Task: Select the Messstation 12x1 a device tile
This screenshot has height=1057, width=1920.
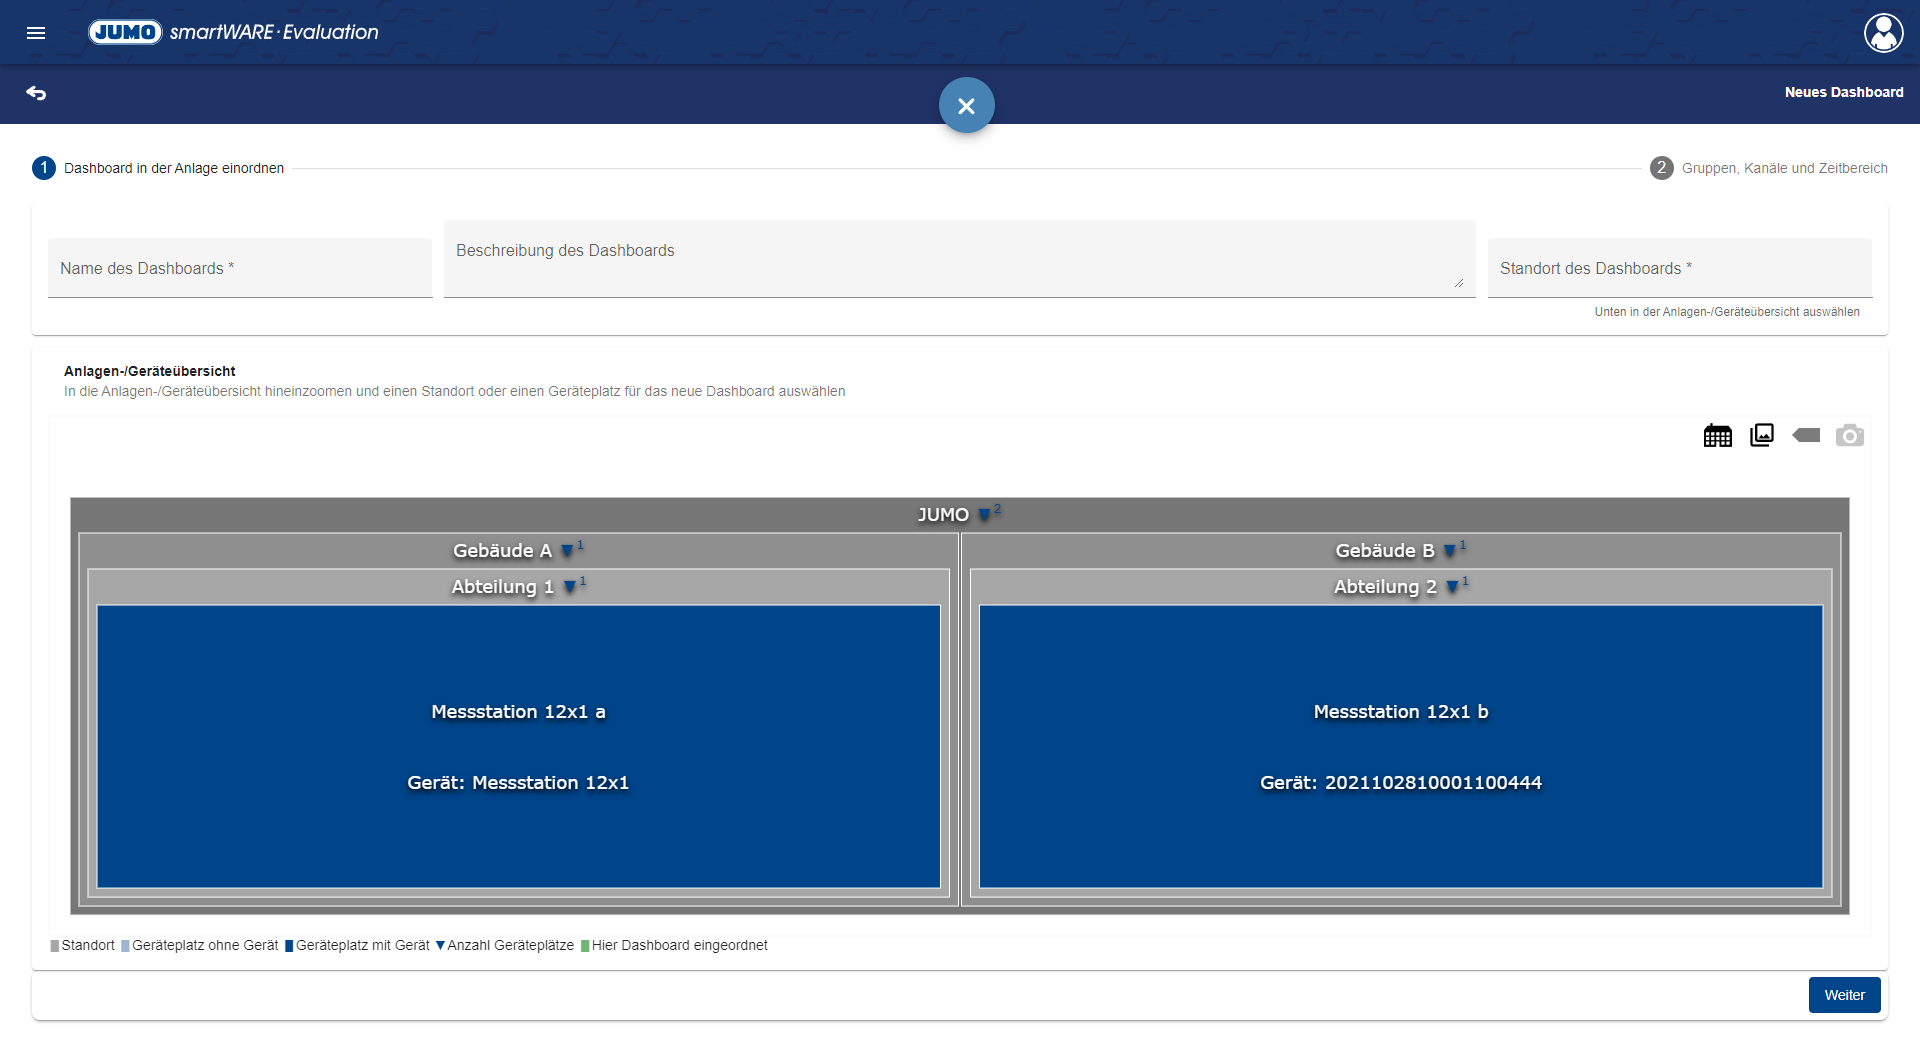Action: 518,746
